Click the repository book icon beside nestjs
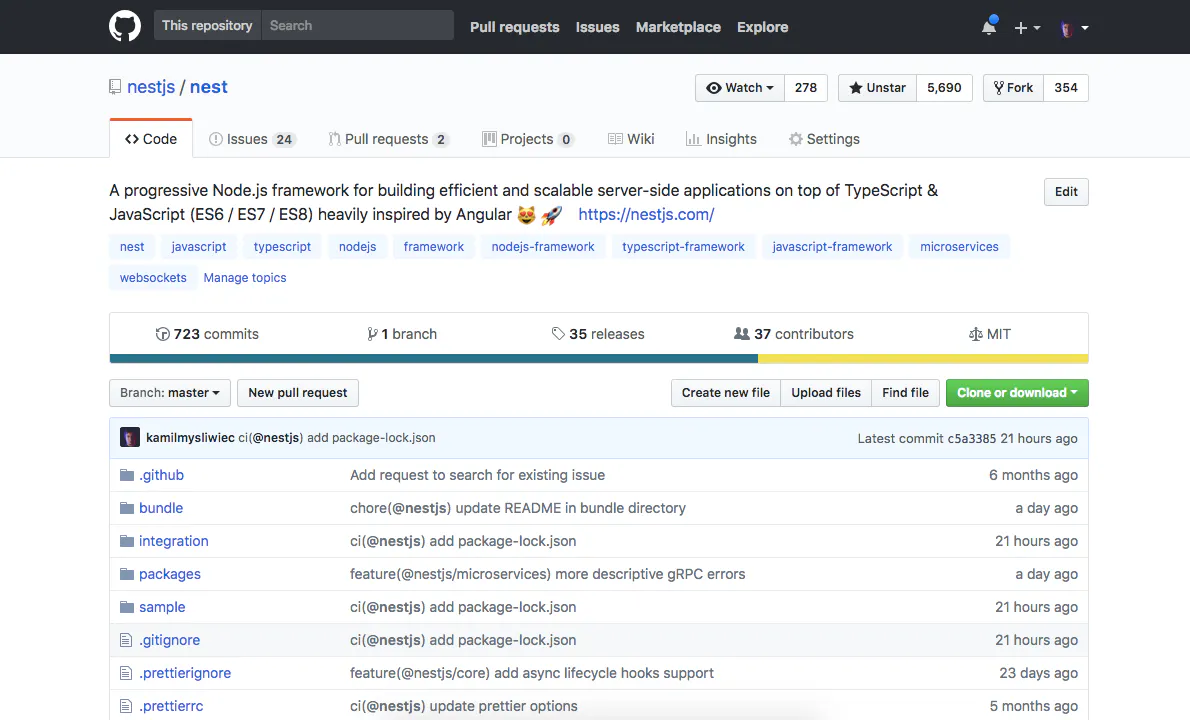This screenshot has width=1190, height=720. pos(115,87)
